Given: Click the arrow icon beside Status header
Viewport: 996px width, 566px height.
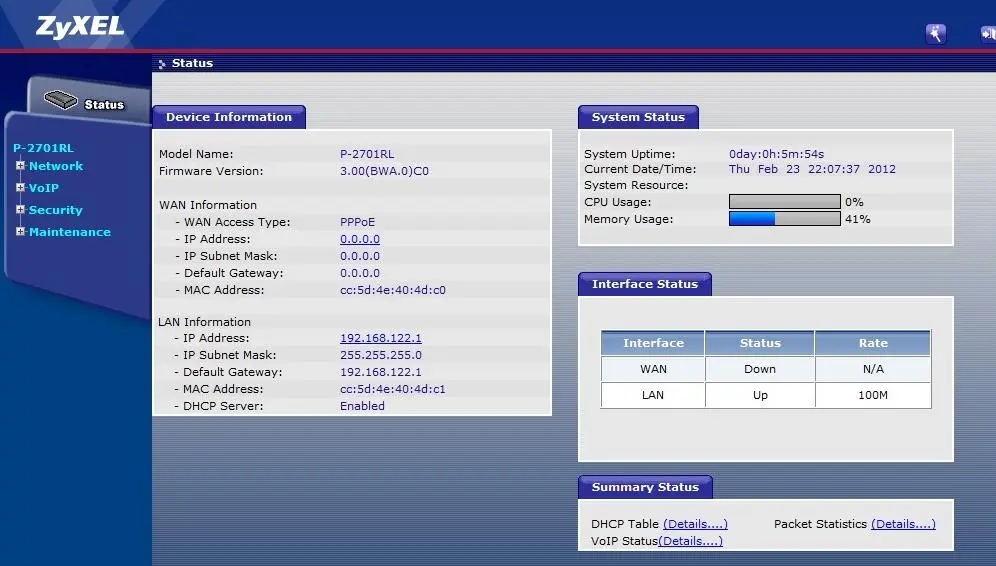Looking at the screenshot, I should click(x=162, y=64).
